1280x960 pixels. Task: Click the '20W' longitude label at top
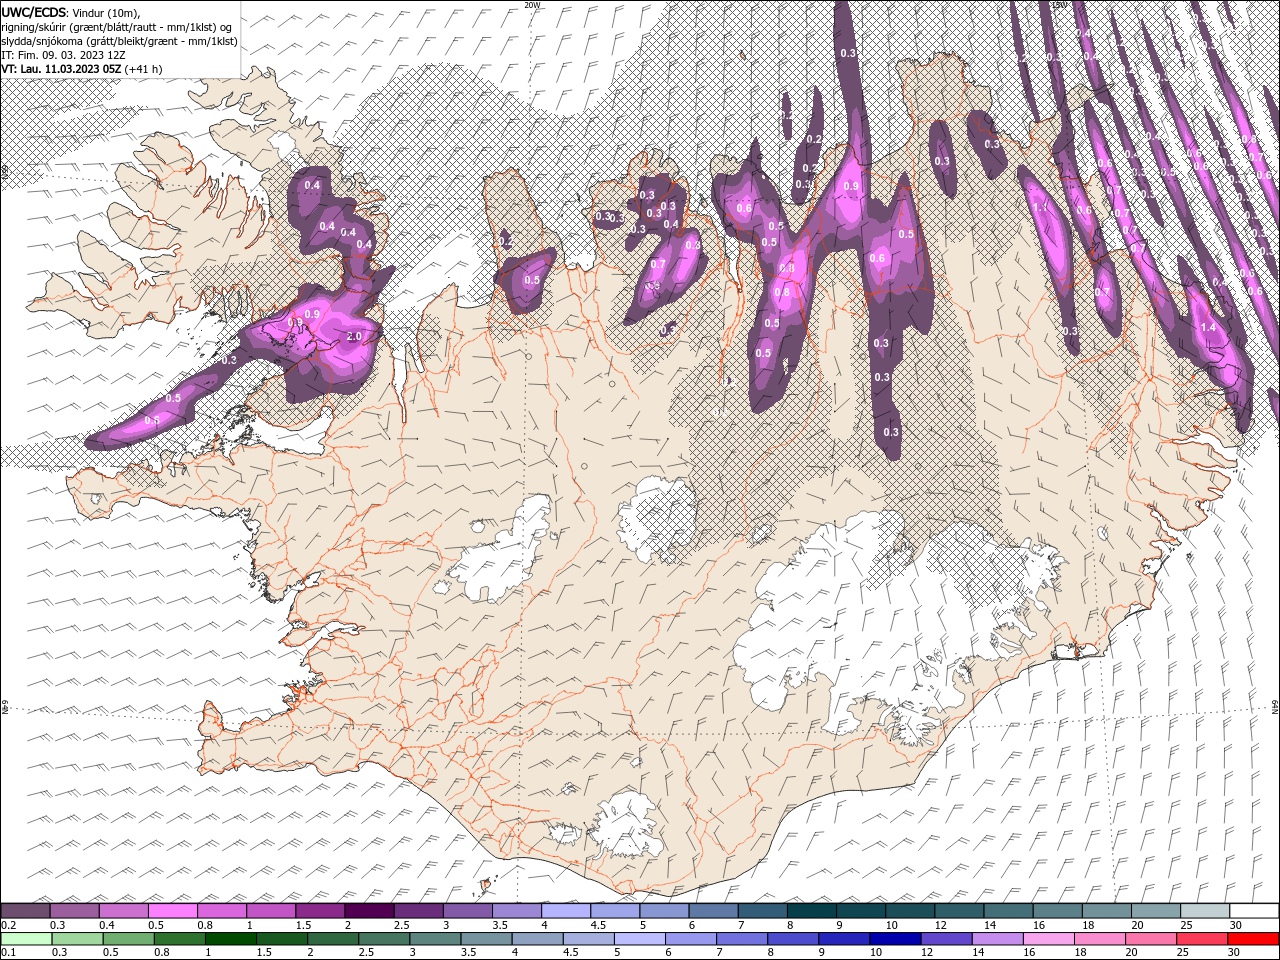point(533,5)
